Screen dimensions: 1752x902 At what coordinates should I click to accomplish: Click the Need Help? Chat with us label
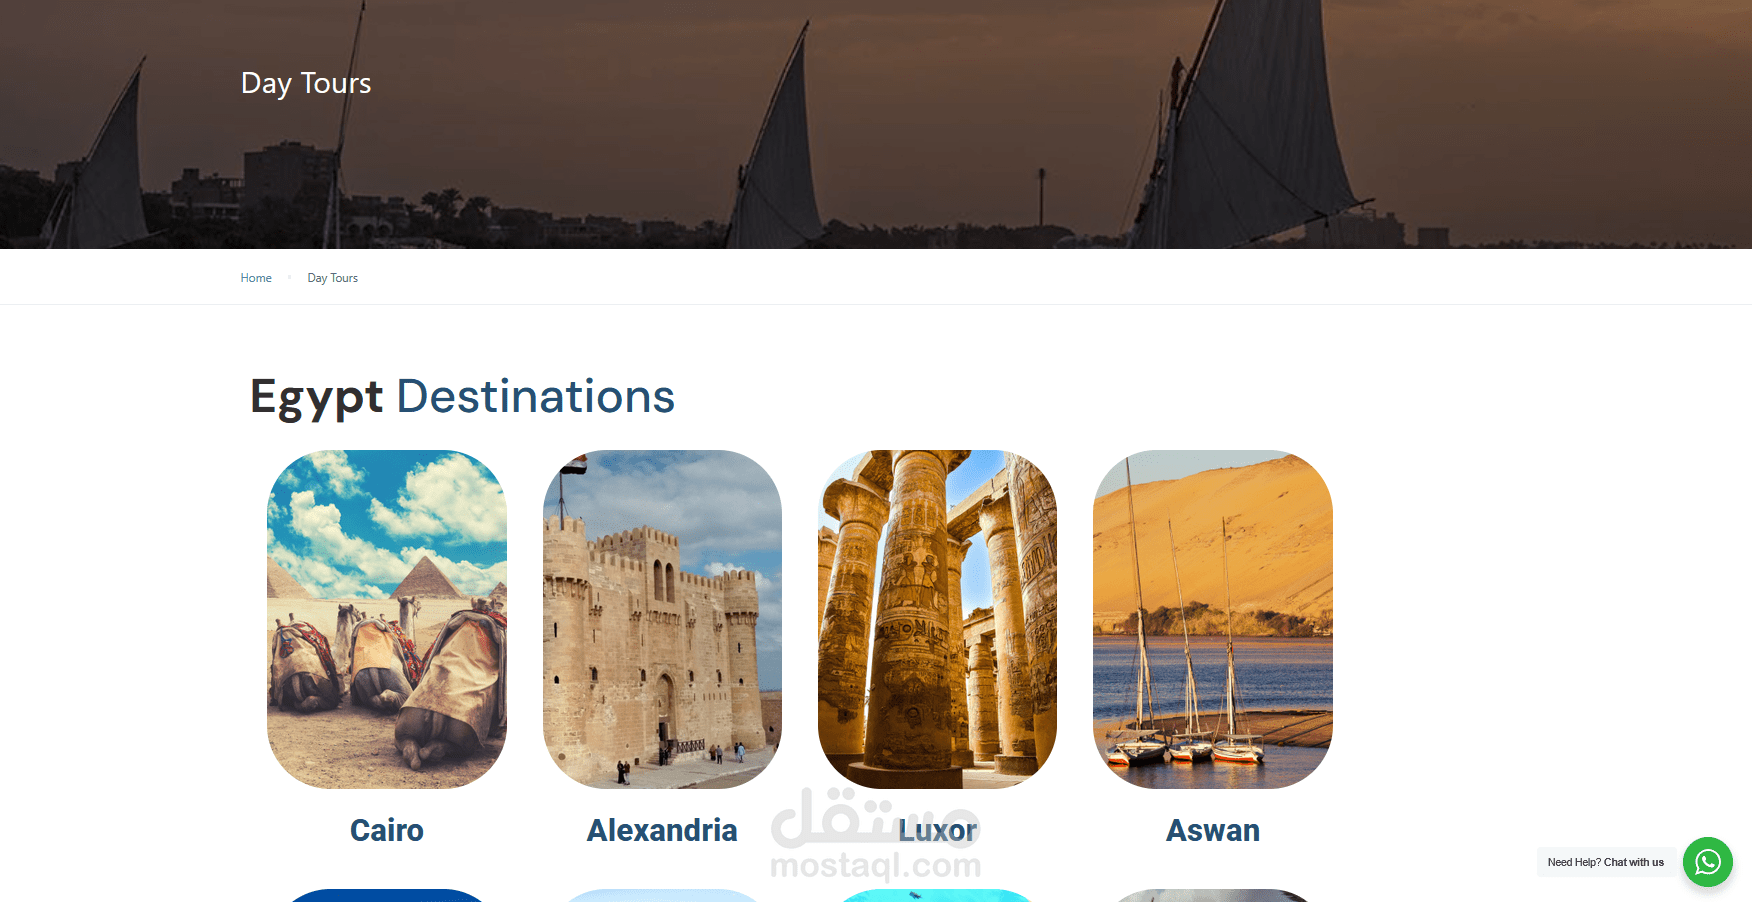(x=1606, y=862)
